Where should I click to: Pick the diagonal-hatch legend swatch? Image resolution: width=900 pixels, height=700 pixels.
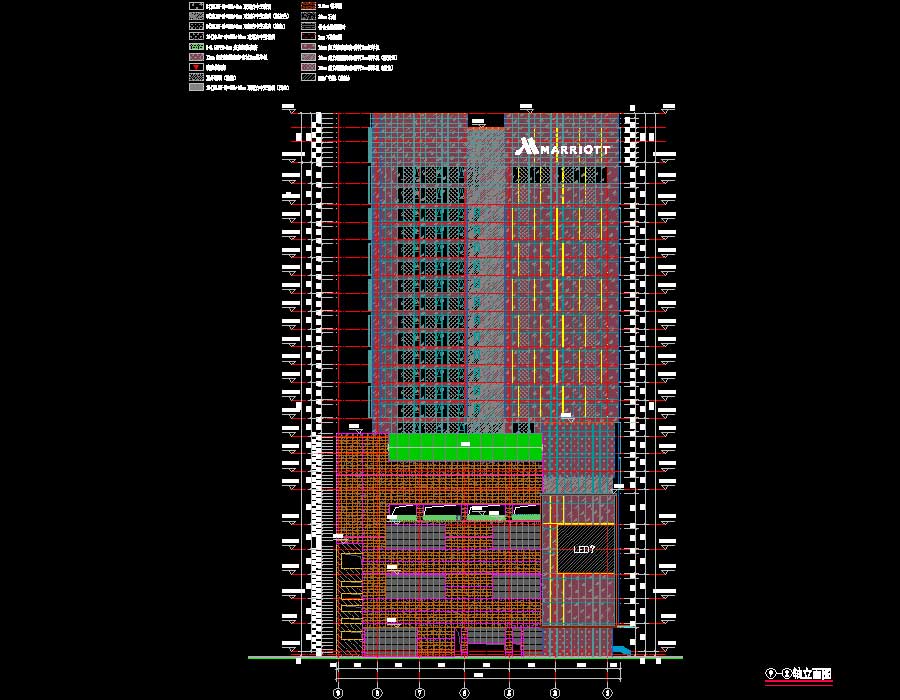pyautogui.click(x=308, y=77)
